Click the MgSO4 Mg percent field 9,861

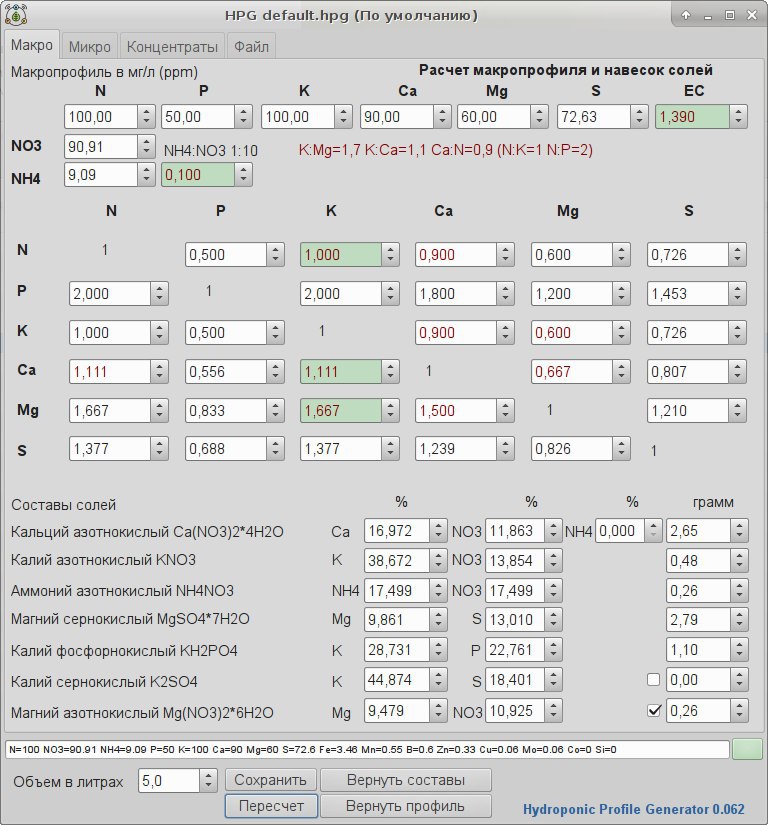coord(397,619)
